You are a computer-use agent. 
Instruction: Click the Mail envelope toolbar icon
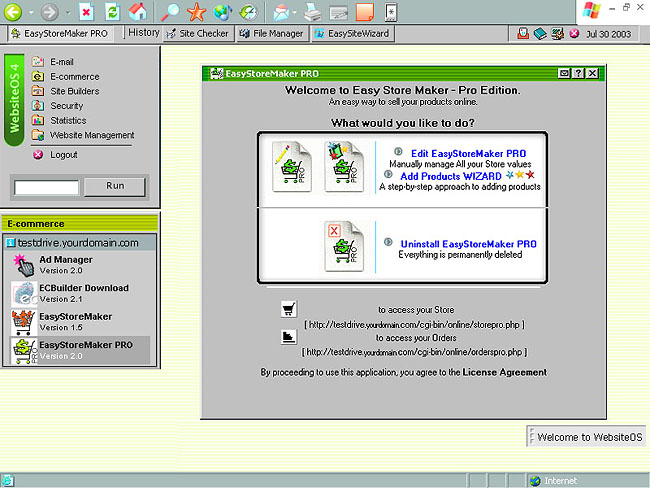coord(281,12)
